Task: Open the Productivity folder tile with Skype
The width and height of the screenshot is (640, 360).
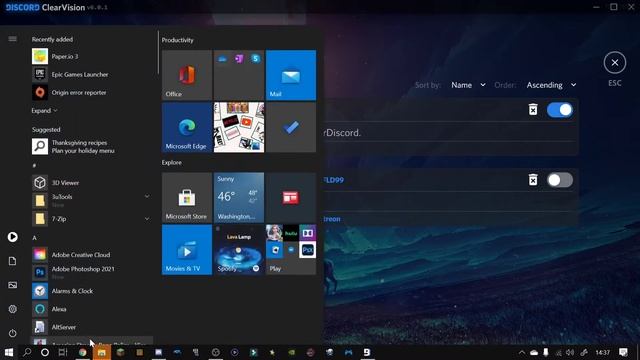Action: (x=239, y=75)
